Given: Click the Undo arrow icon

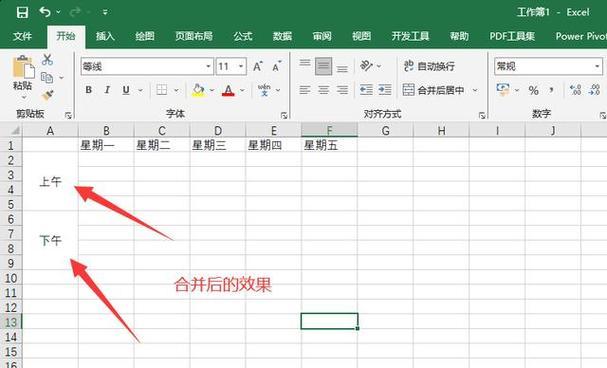Looking at the screenshot, I should coord(45,12).
